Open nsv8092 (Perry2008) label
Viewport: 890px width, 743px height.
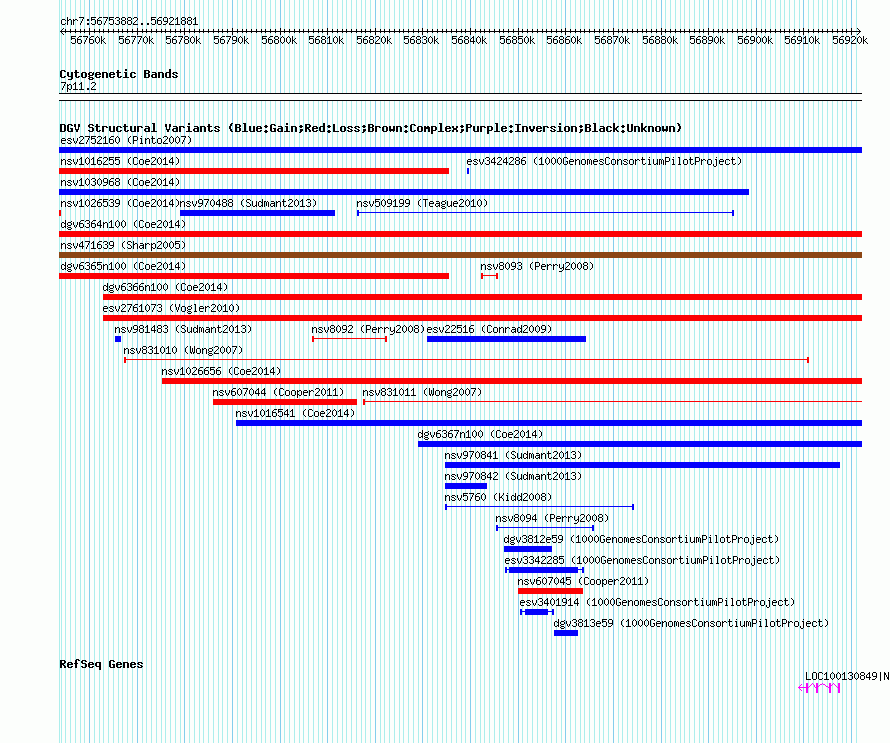368,329
